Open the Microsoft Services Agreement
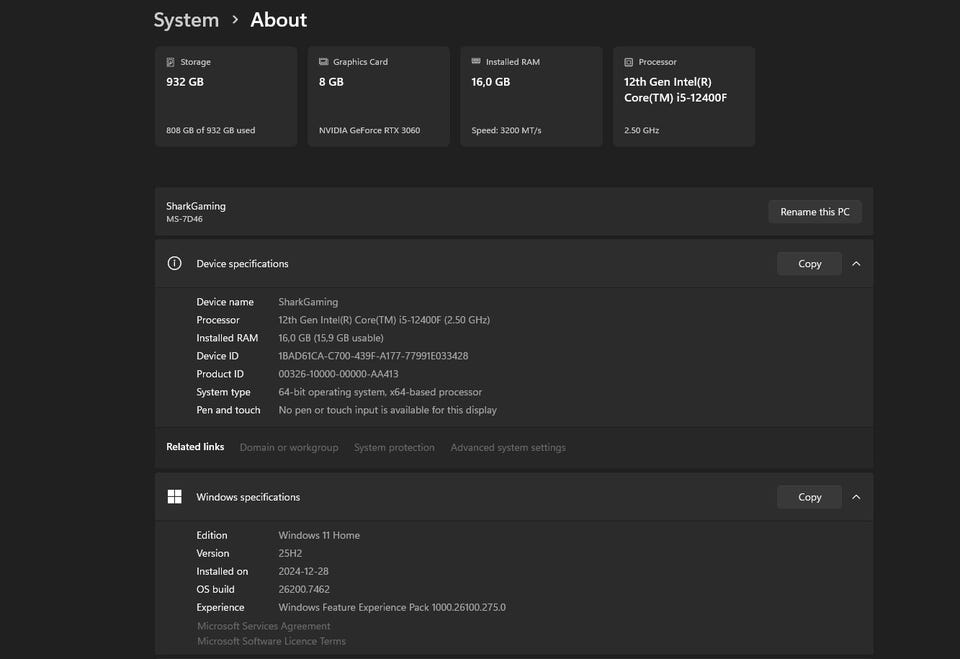Screen dimensions: 960x659 tap(263, 626)
